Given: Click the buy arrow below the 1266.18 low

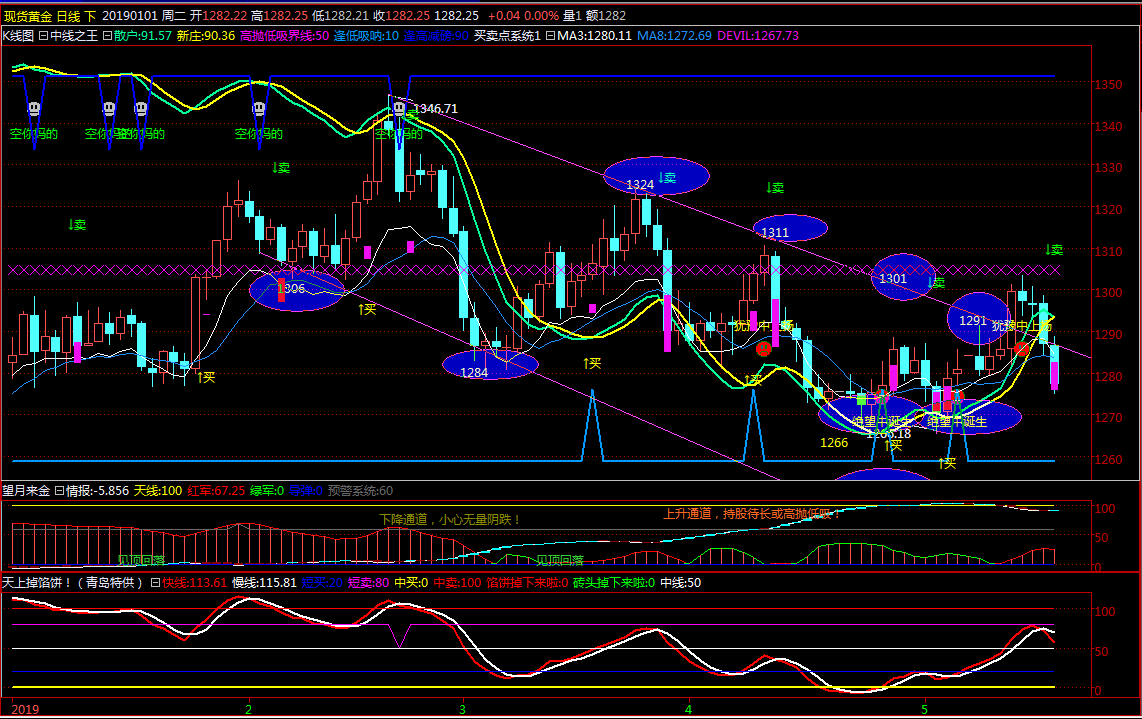Looking at the screenshot, I should 893,445.
